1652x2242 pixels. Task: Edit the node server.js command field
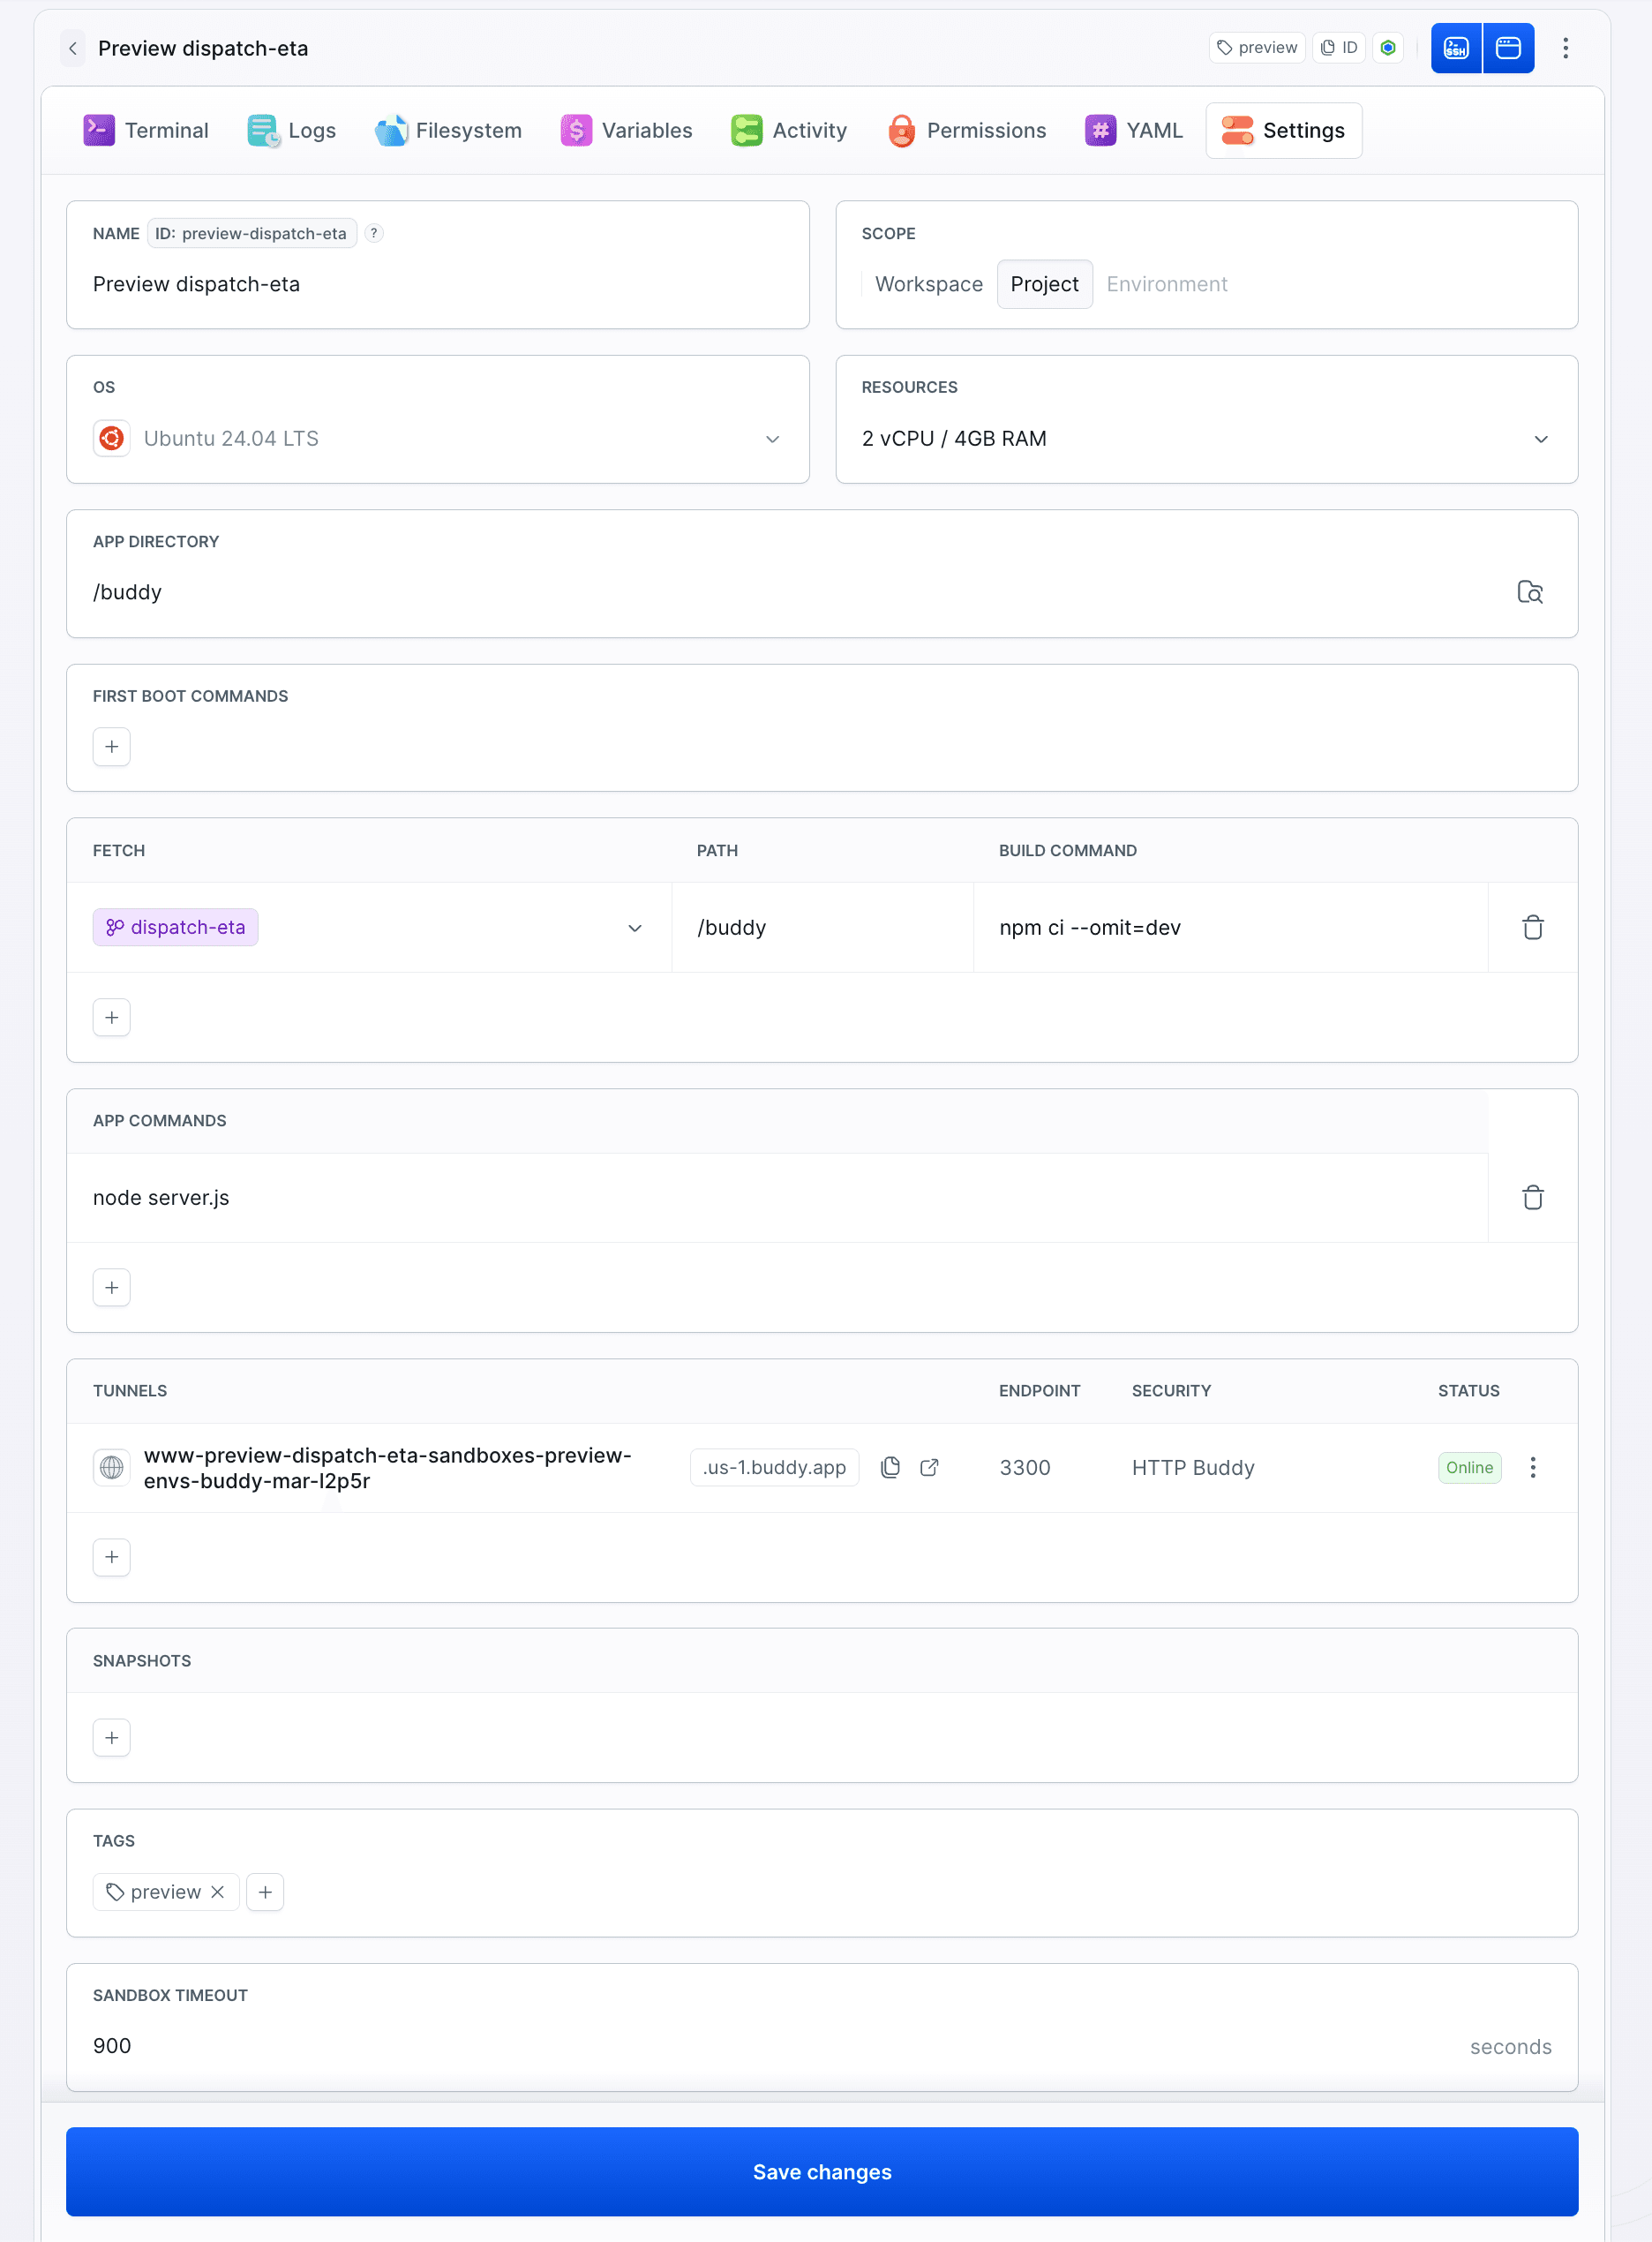777,1197
